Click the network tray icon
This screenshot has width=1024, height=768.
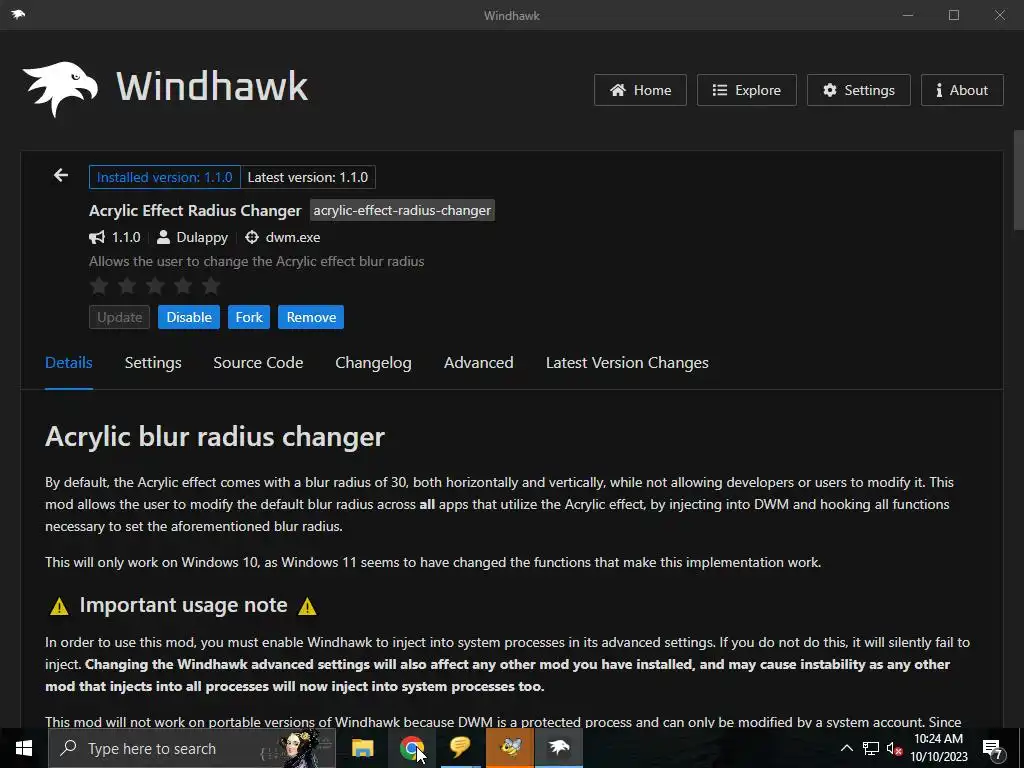pos(871,748)
